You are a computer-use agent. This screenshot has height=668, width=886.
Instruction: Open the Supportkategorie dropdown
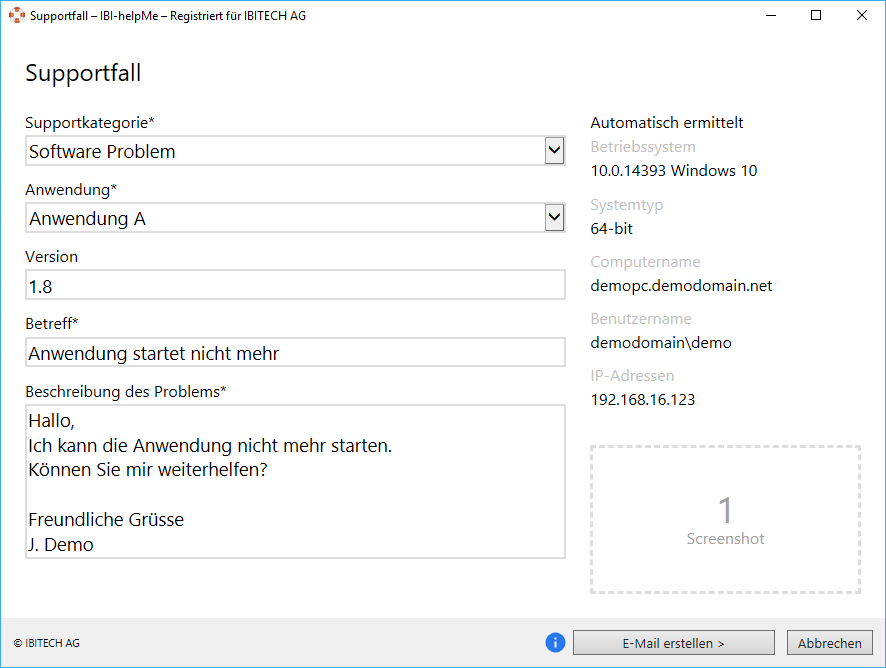click(x=554, y=151)
